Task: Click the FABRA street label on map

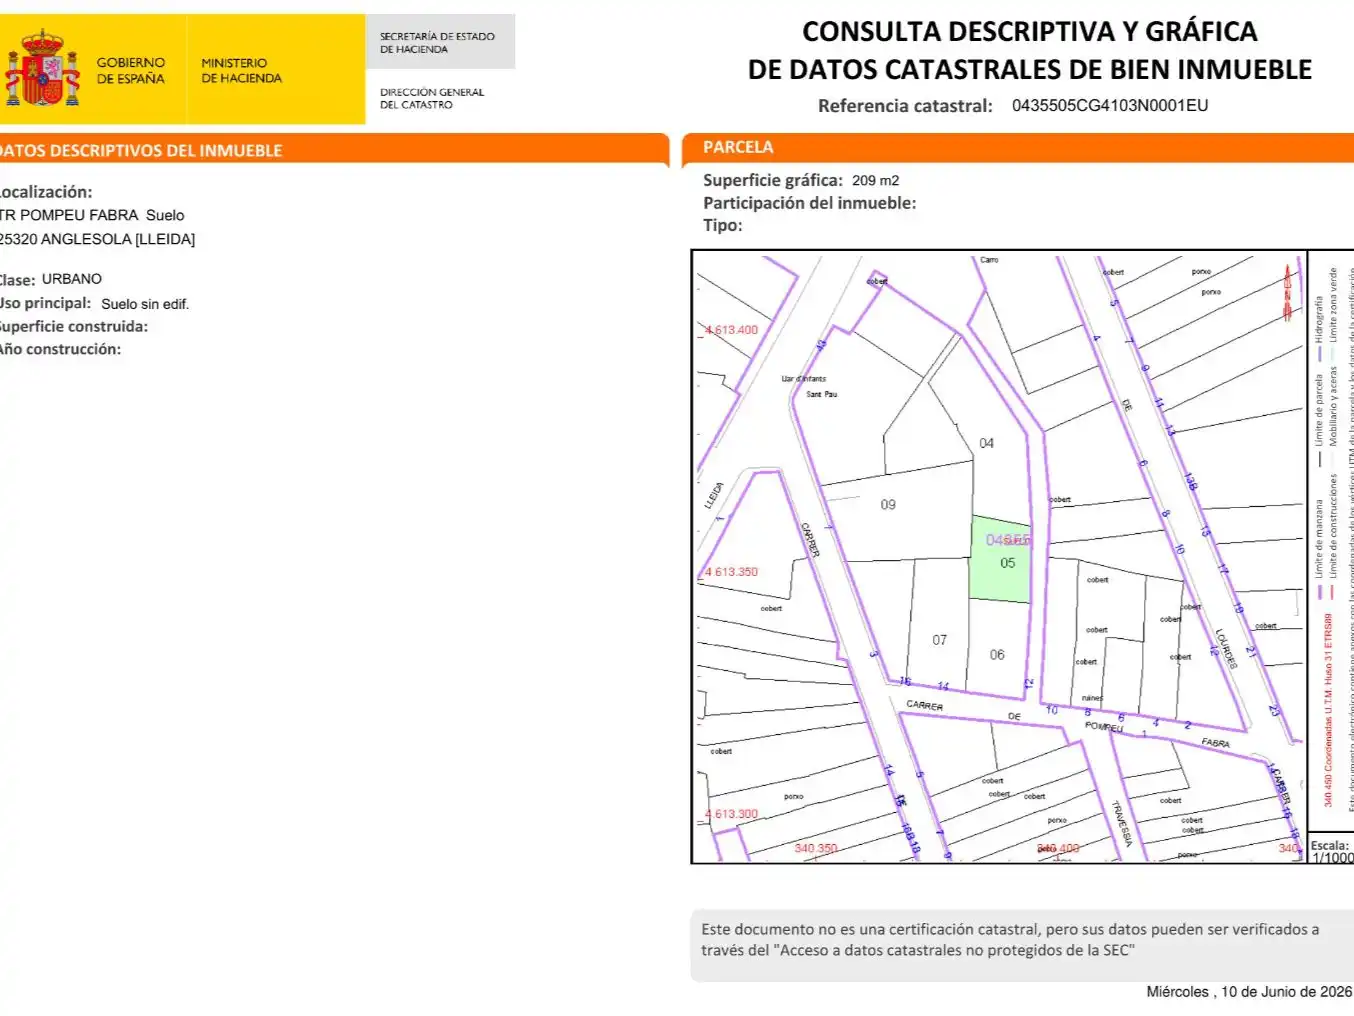Action: click(x=1215, y=743)
